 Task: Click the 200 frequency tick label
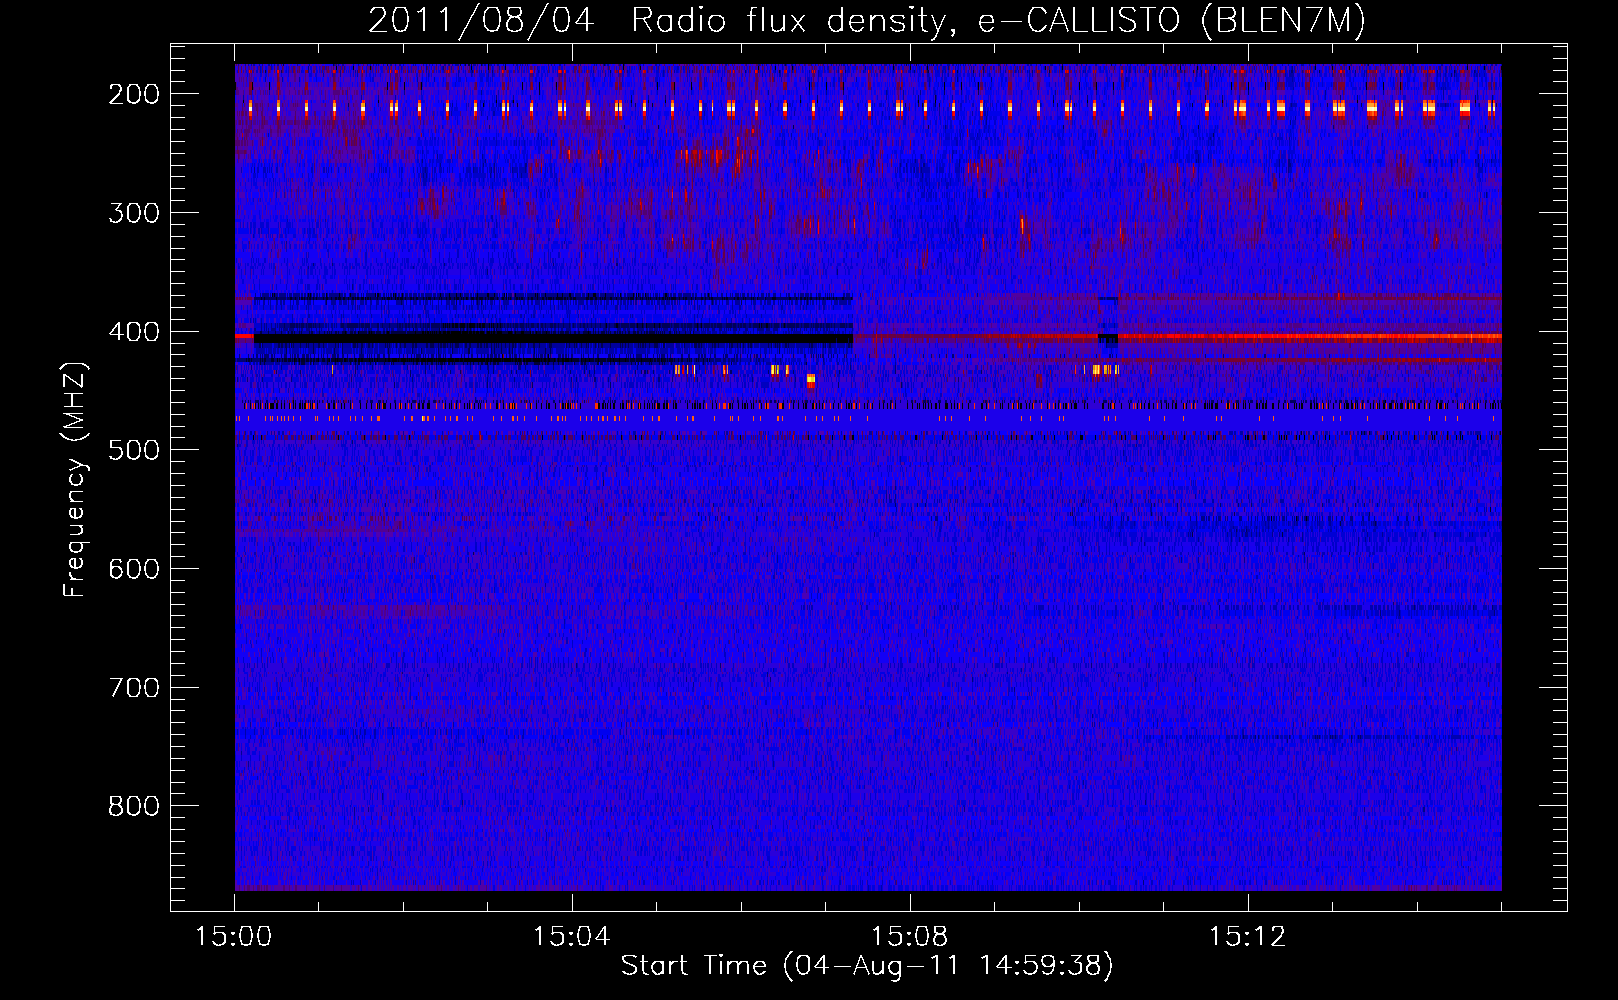[134, 94]
